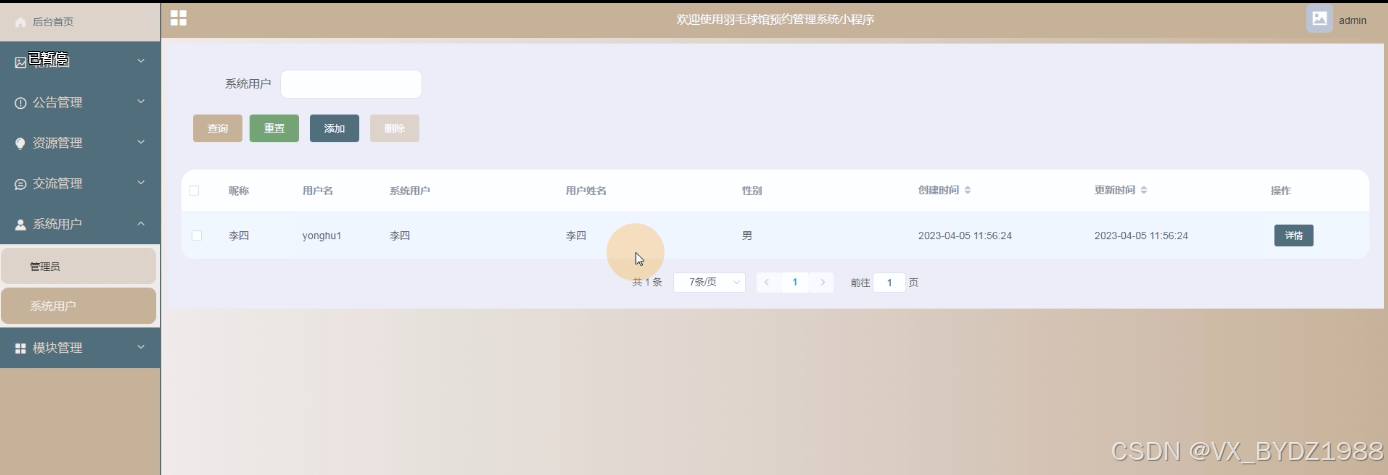This screenshot has height=475, width=1388.
Task: Expand the 资源管理 menu
Action: pyautogui.click(x=80, y=143)
